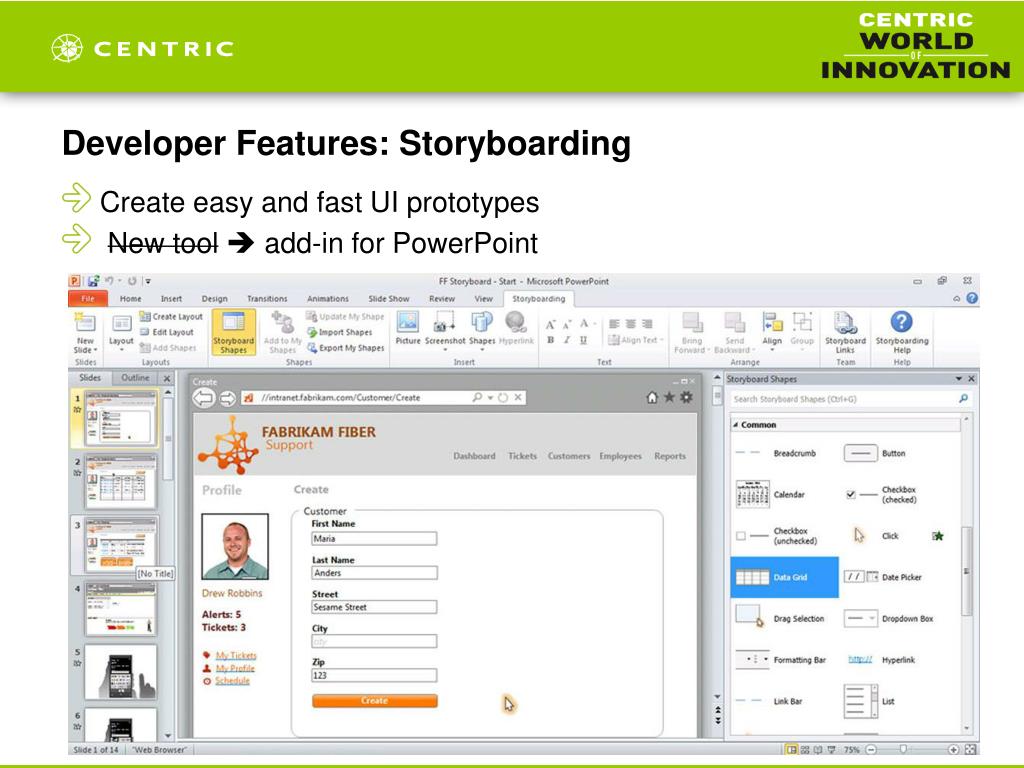Click the zoom out minus button
The image size is (1024, 768).
tap(871, 749)
